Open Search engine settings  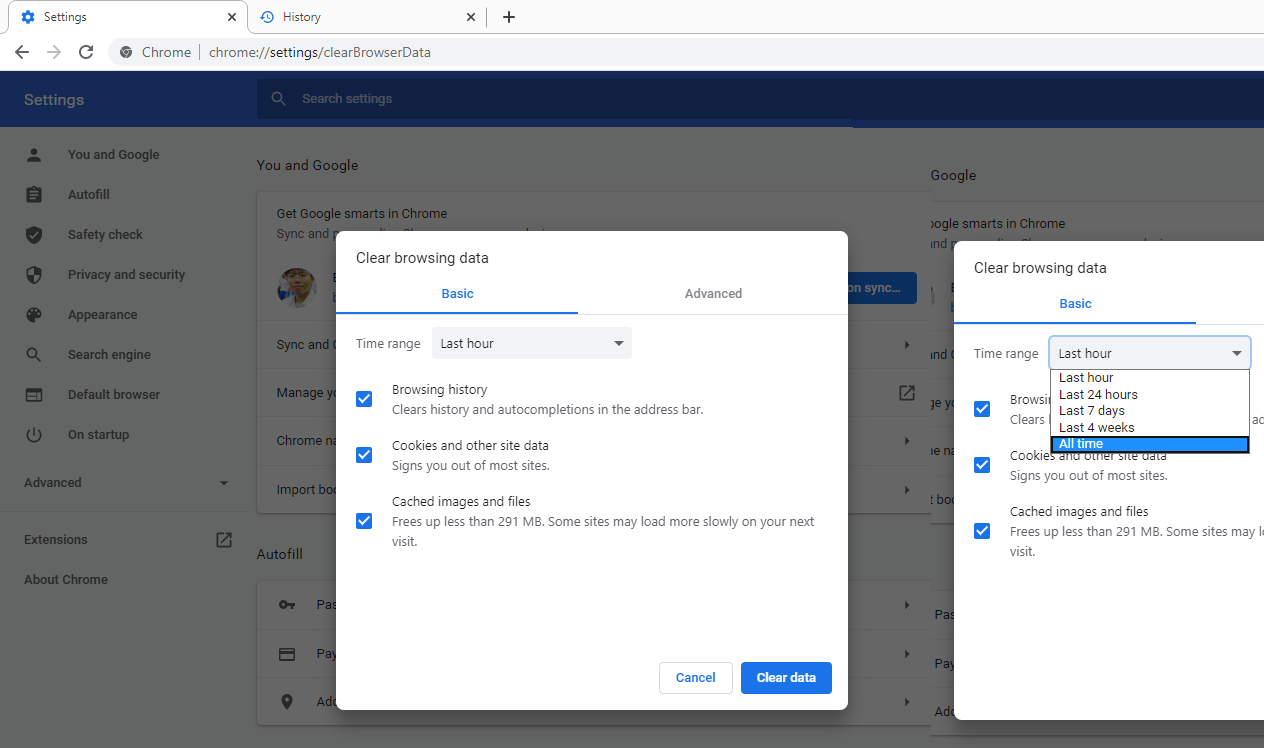109,355
